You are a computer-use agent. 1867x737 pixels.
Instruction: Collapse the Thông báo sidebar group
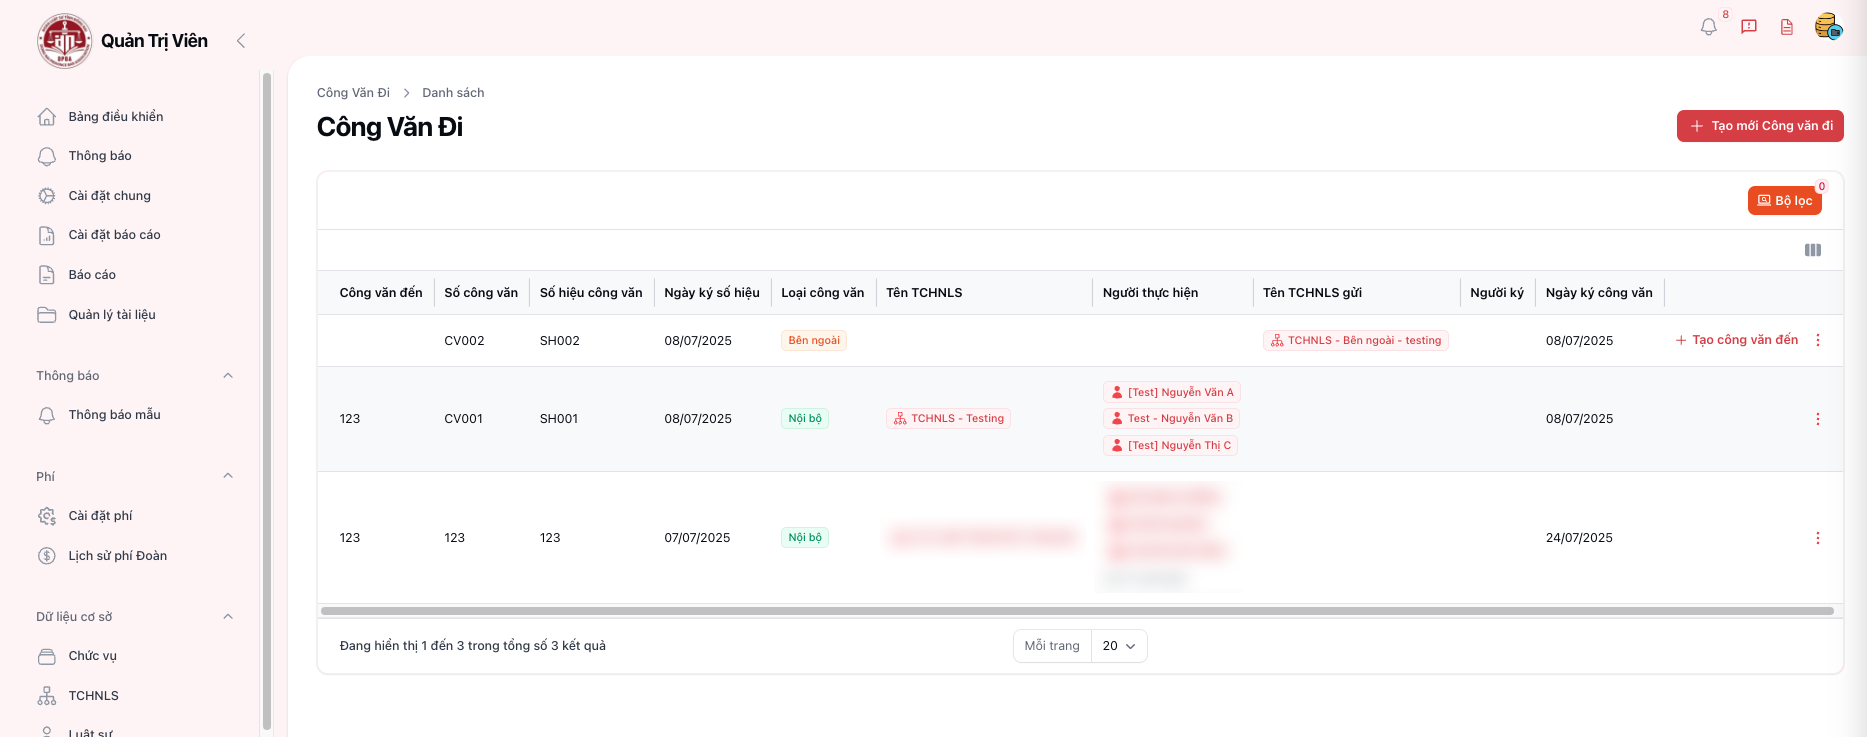click(228, 376)
